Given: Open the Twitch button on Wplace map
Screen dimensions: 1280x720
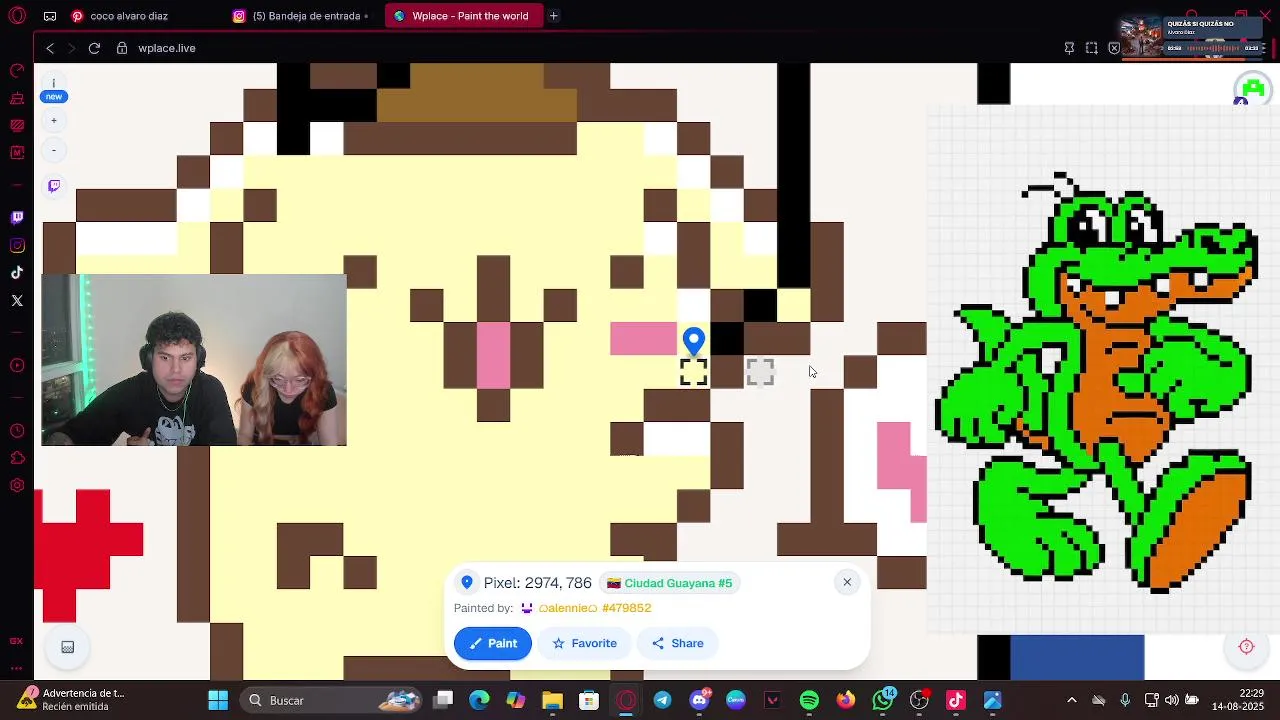Looking at the screenshot, I should (54, 186).
